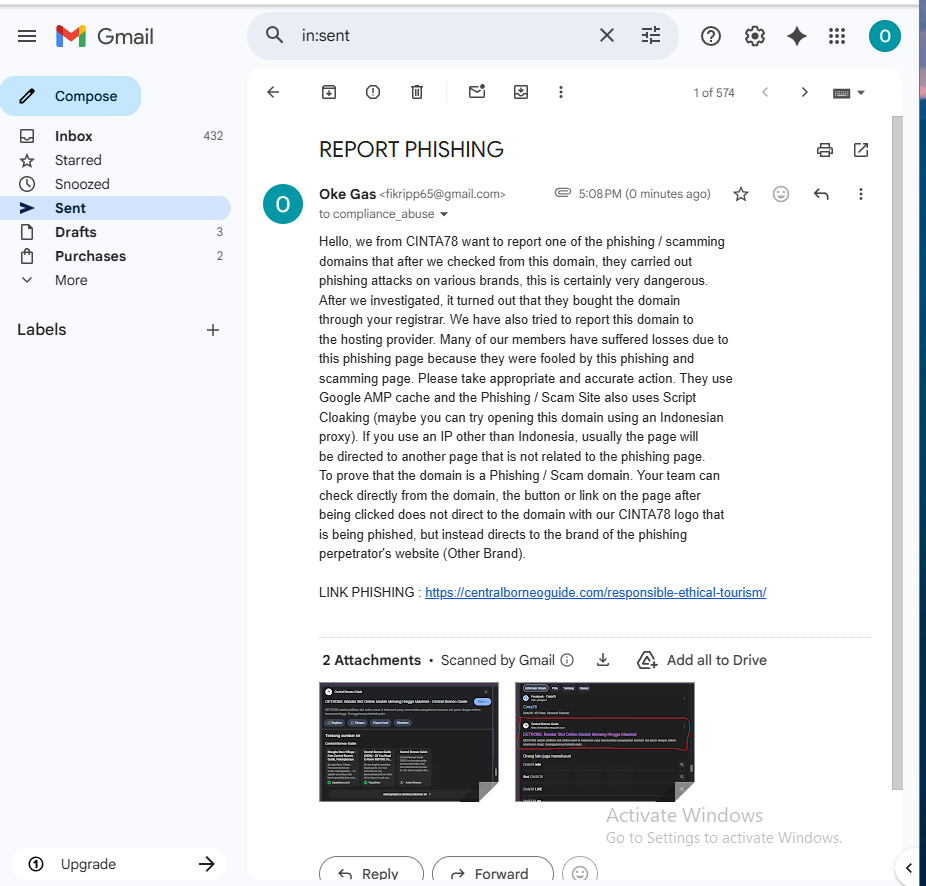Create a new label with plus
The width and height of the screenshot is (926, 886).
(x=213, y=330)
